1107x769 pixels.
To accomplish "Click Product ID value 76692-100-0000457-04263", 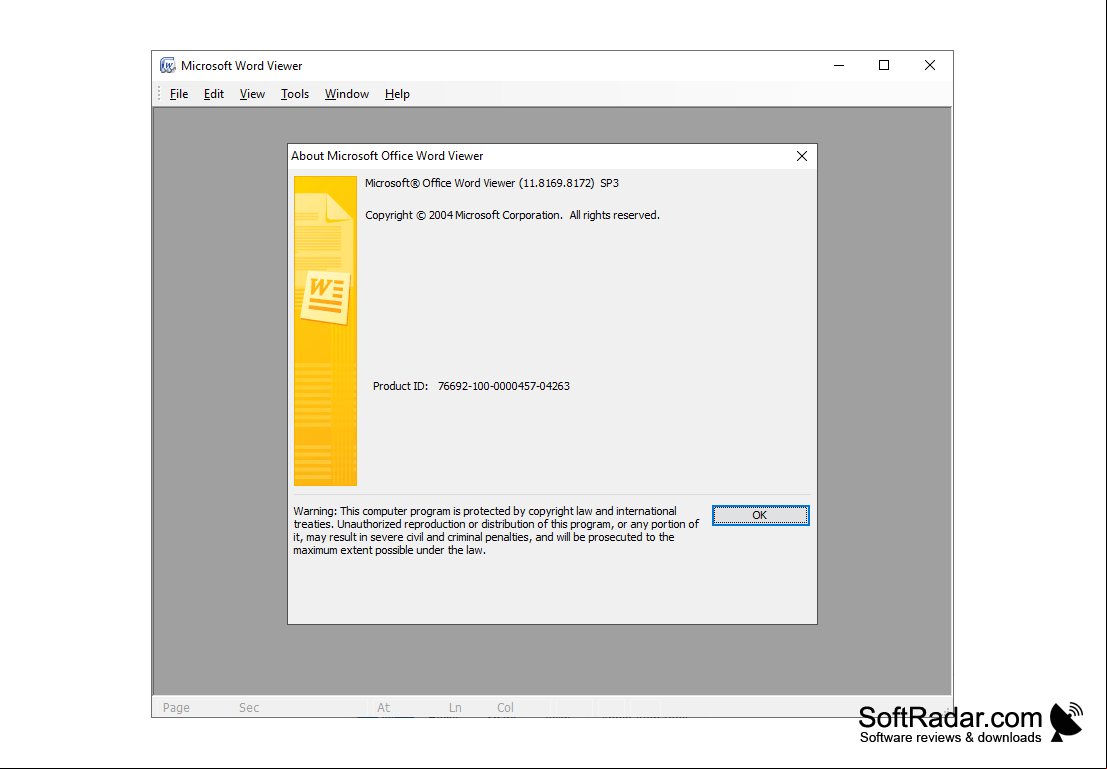I will [x=503, y=386].
